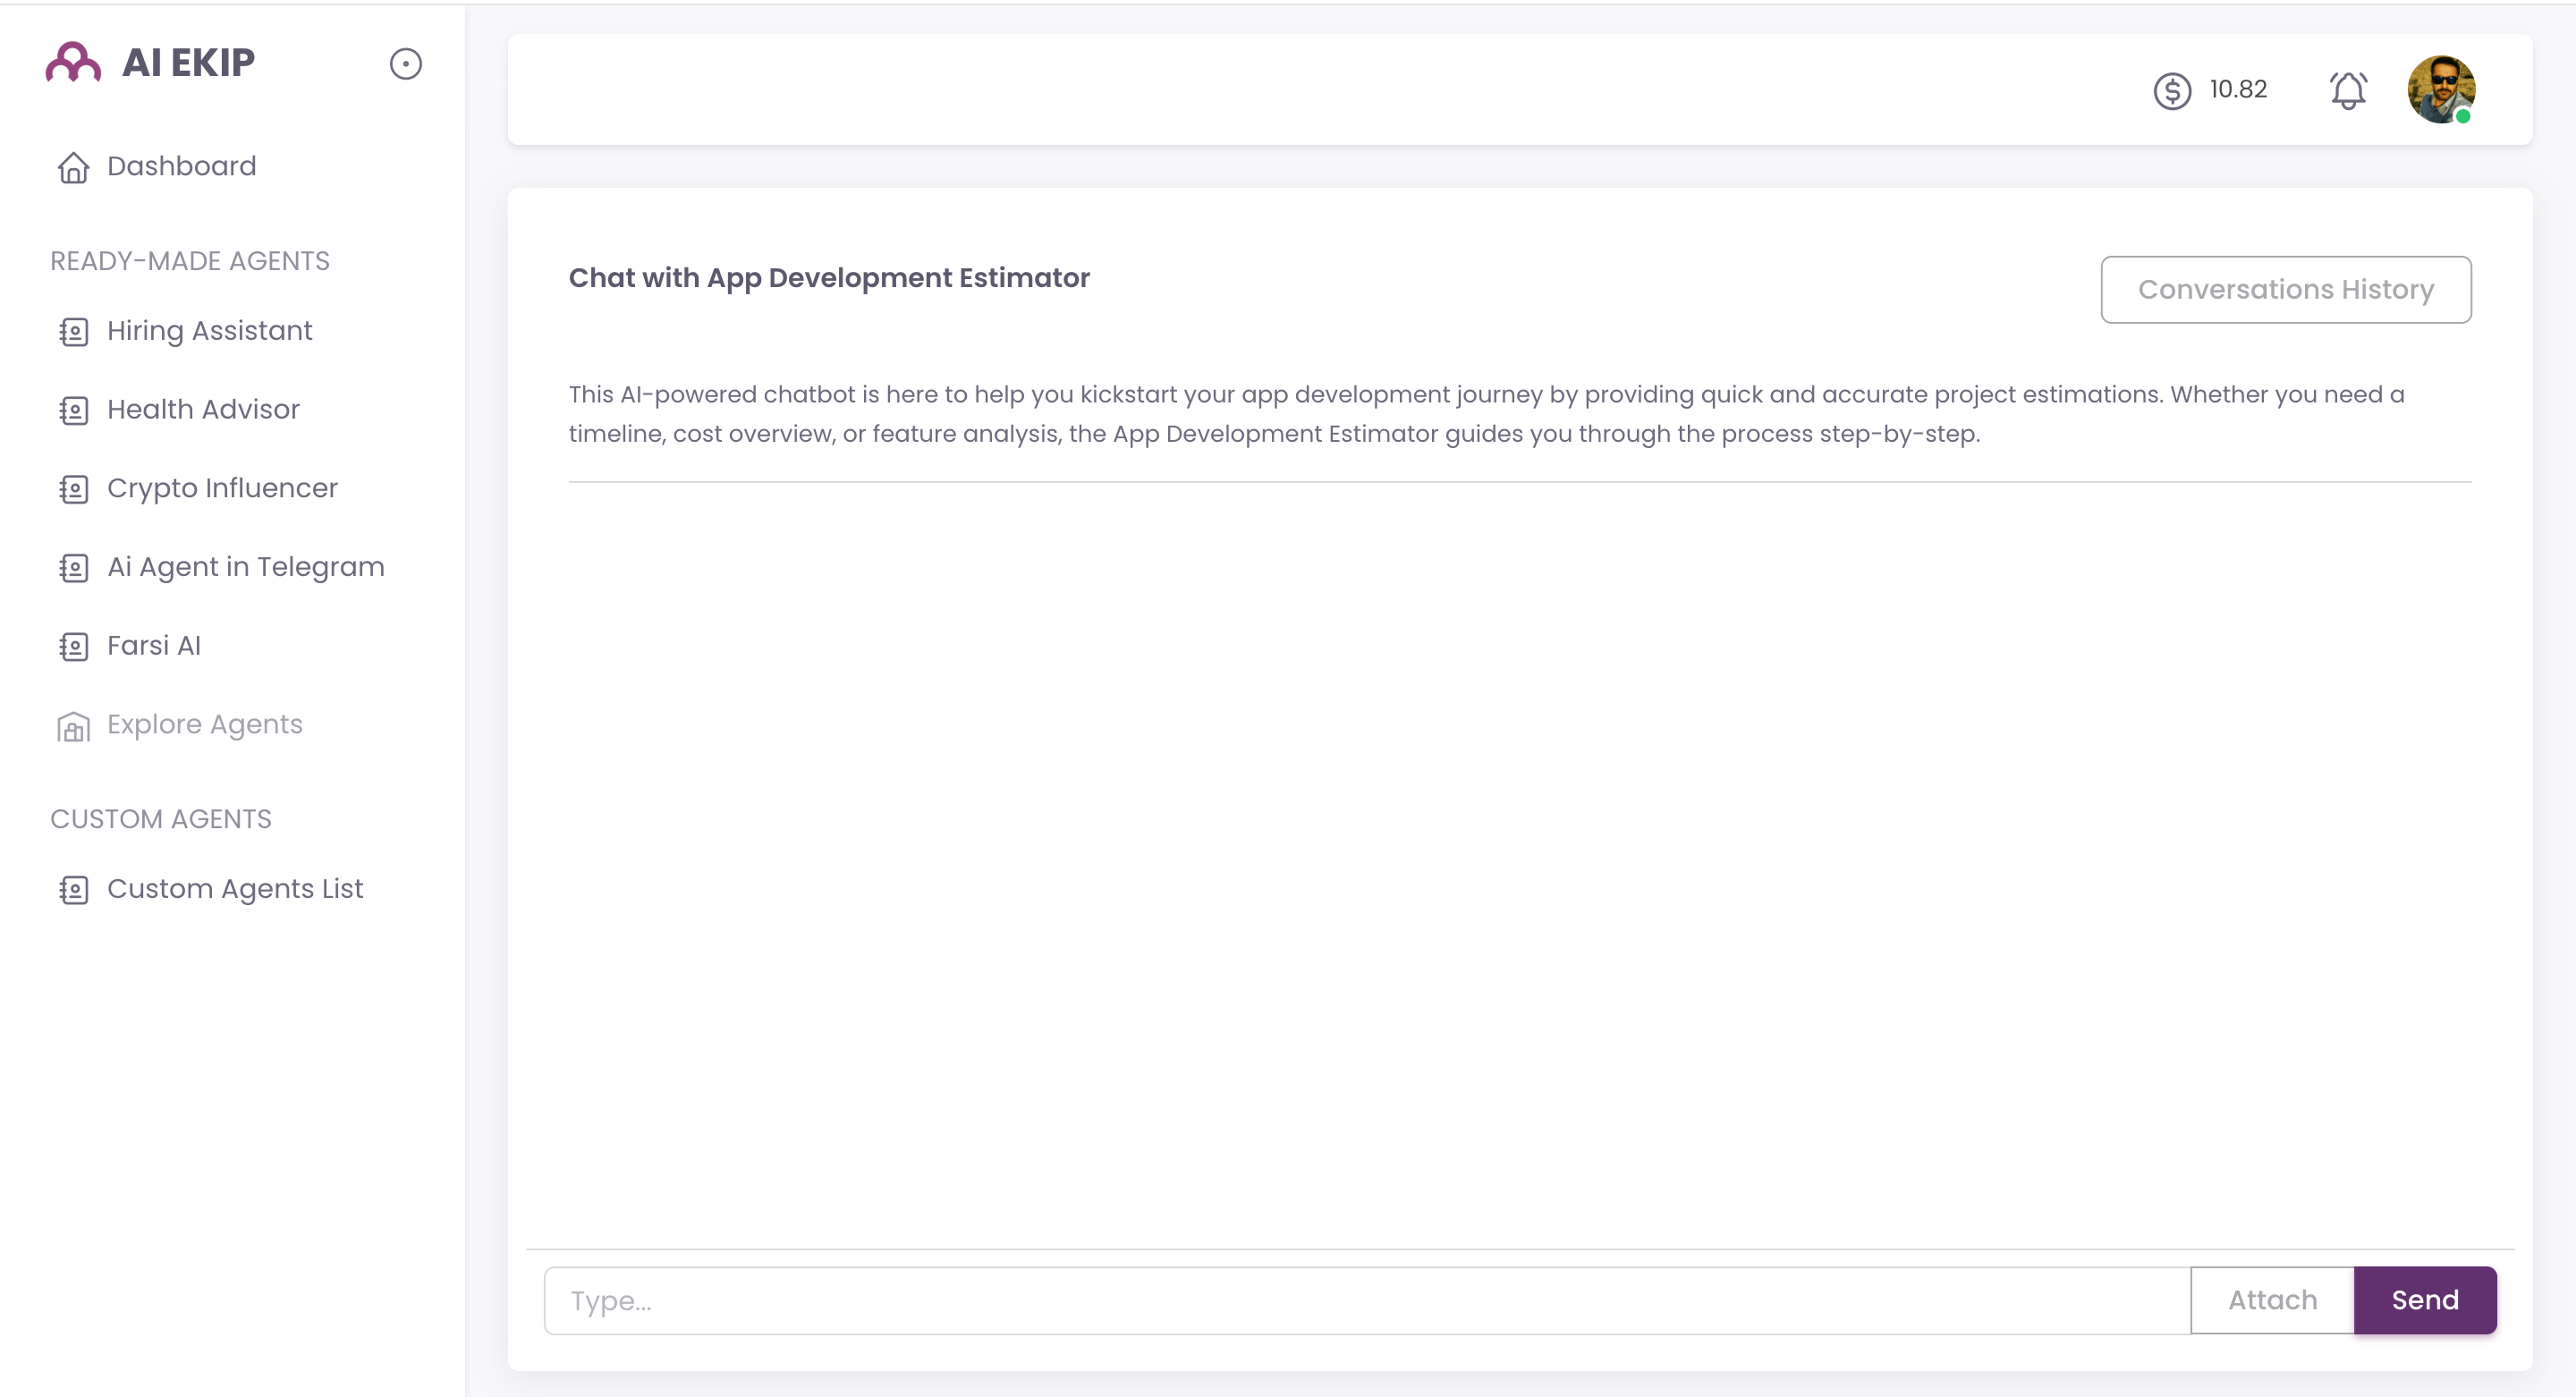Image resolution: width=2576 pixels, height=1397 pixels.
Task: Click the dollar credit balance icon
Action: click(x=2172, y=91)
